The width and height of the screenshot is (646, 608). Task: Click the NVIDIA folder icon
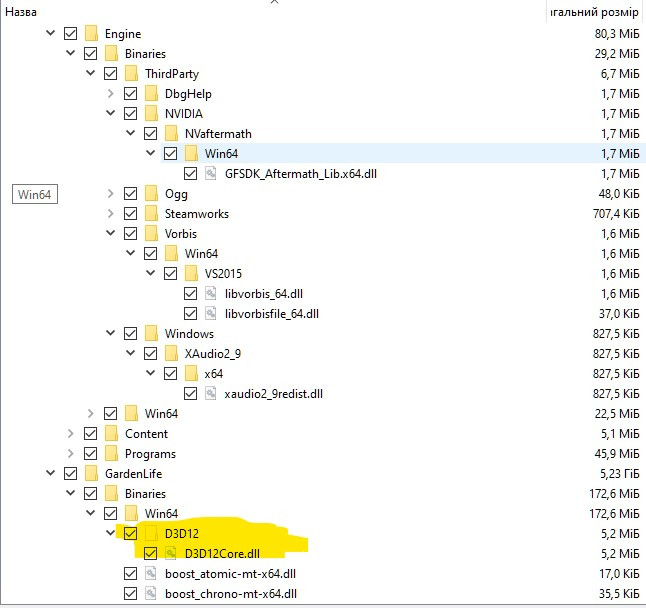pos(151,113)
